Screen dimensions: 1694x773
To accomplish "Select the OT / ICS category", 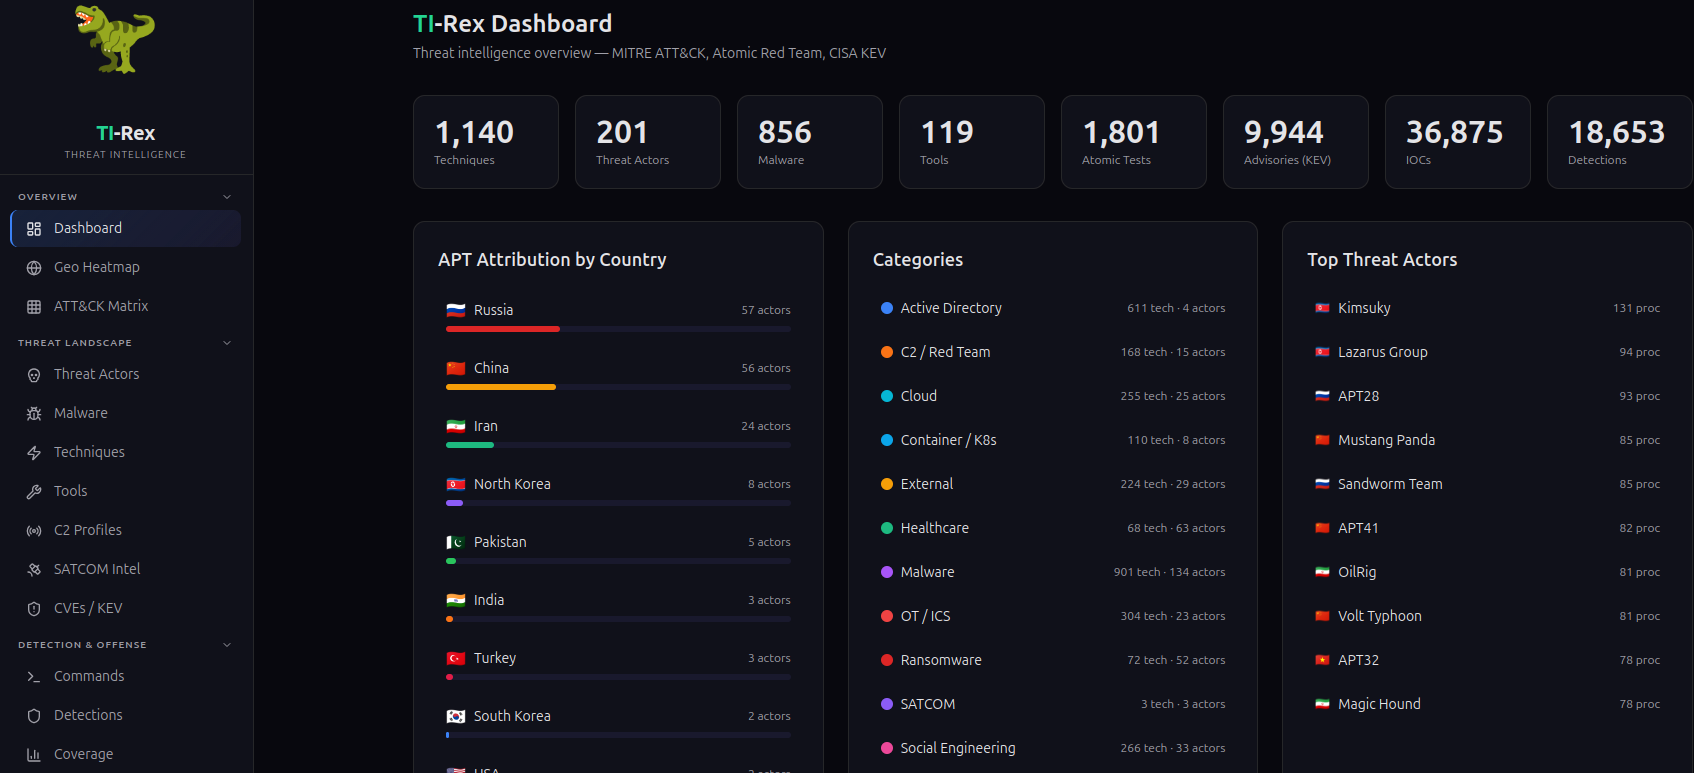I will click(x=1053, y=616).
